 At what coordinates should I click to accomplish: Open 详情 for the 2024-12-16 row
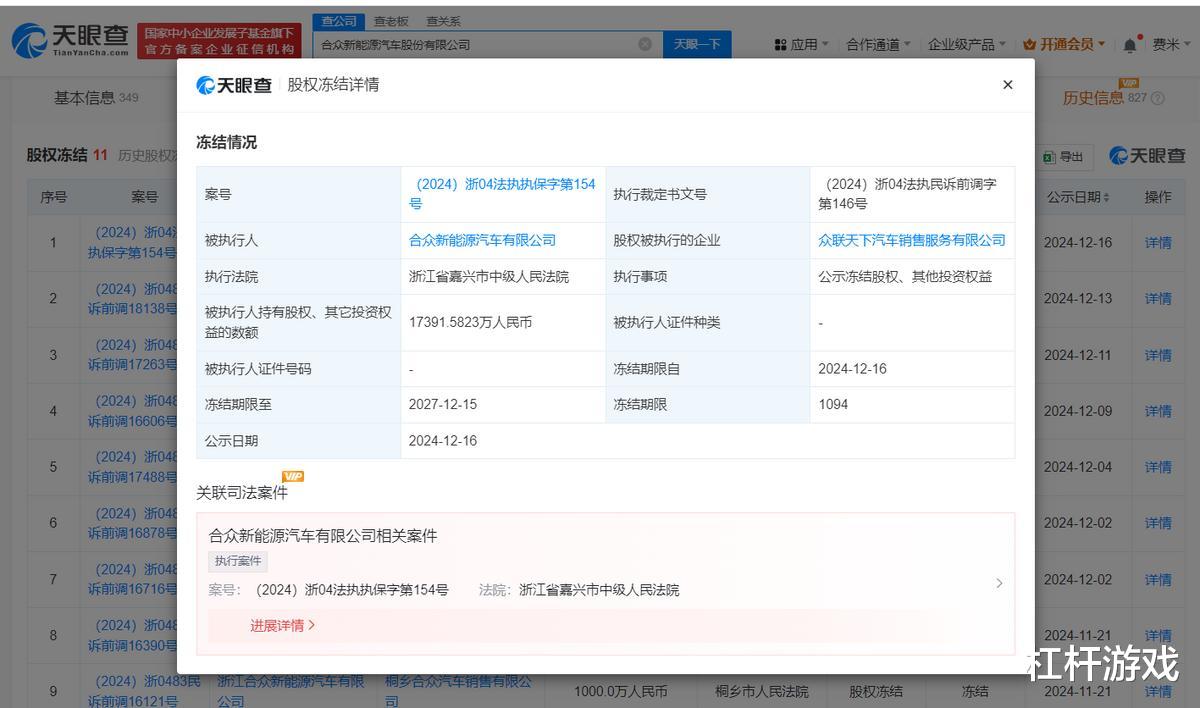pyautogui.click(x=1158, y=242)
